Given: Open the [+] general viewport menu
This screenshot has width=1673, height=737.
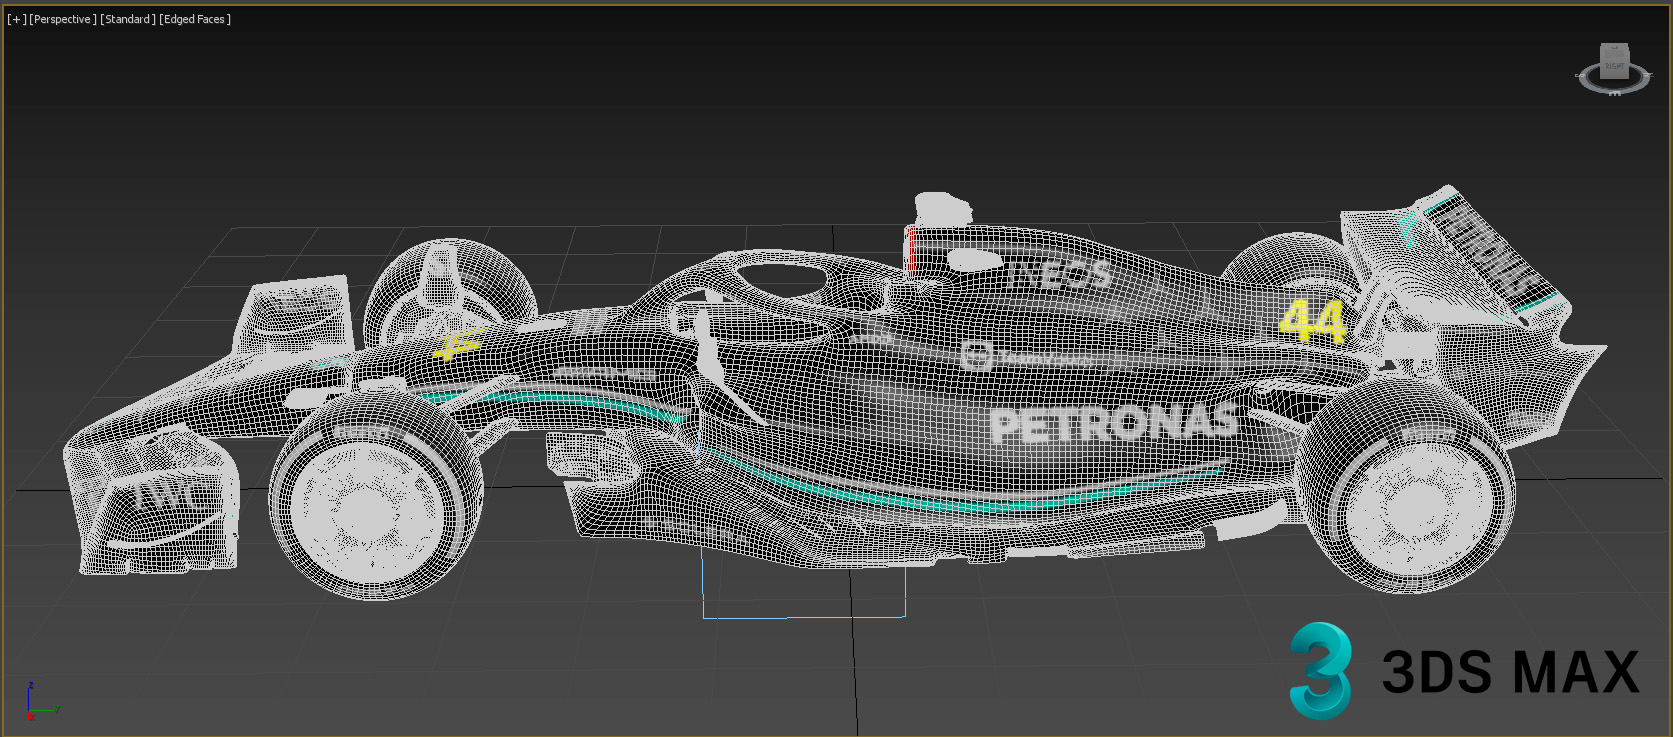Looking at the screenshot, I should click(17, 19).
